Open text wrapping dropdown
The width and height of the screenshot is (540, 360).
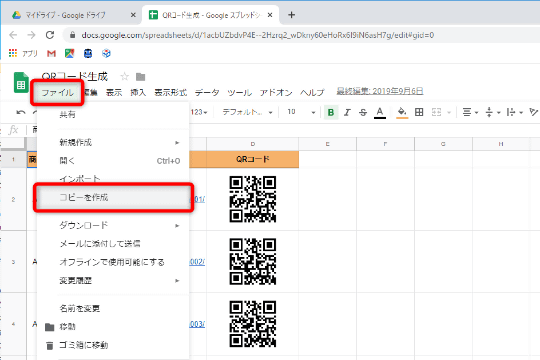(x=515, y=112)
